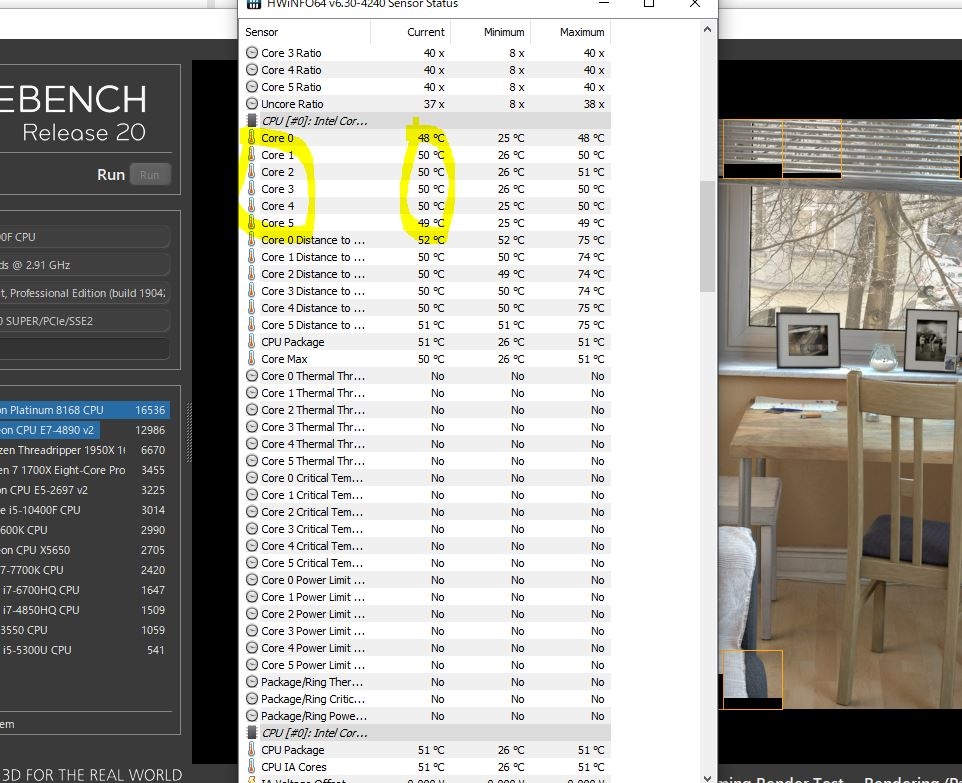Click the CPU IA Cores thermometer icon
The height and width of the screenshot is (783, 962).
point(252,766)
